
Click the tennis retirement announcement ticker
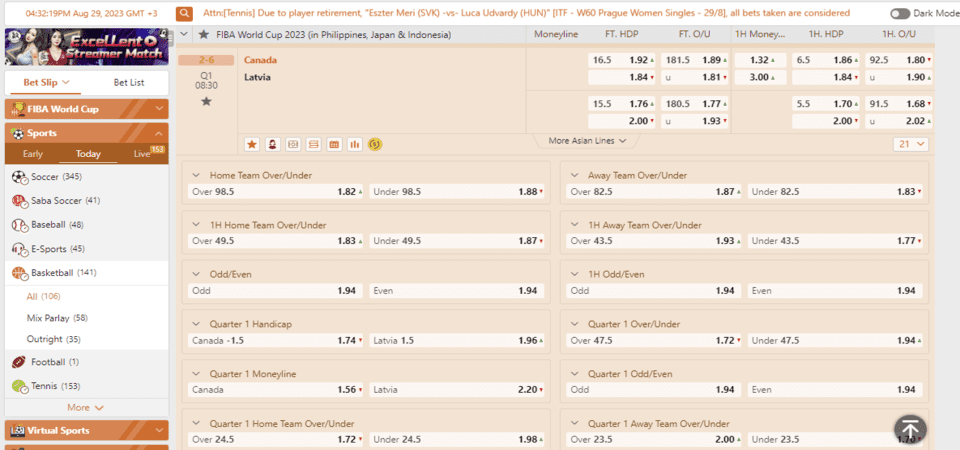tap(527, 13)
